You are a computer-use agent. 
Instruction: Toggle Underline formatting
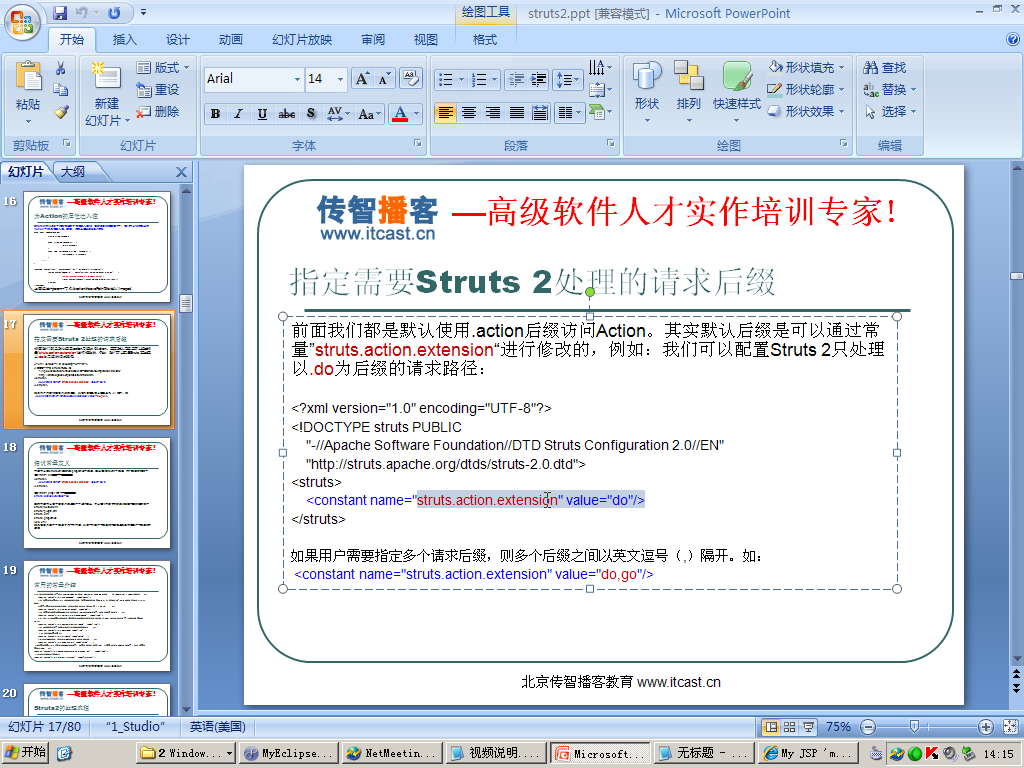[263, 114]
